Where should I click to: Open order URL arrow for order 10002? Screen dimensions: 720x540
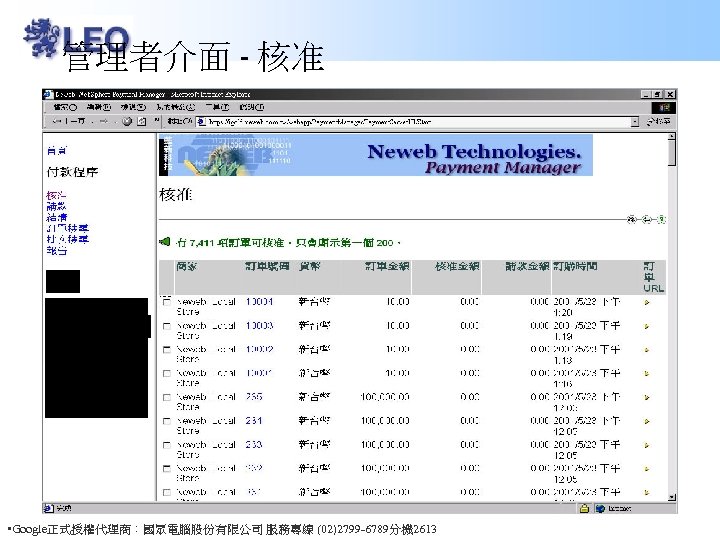tap(647, 350)
